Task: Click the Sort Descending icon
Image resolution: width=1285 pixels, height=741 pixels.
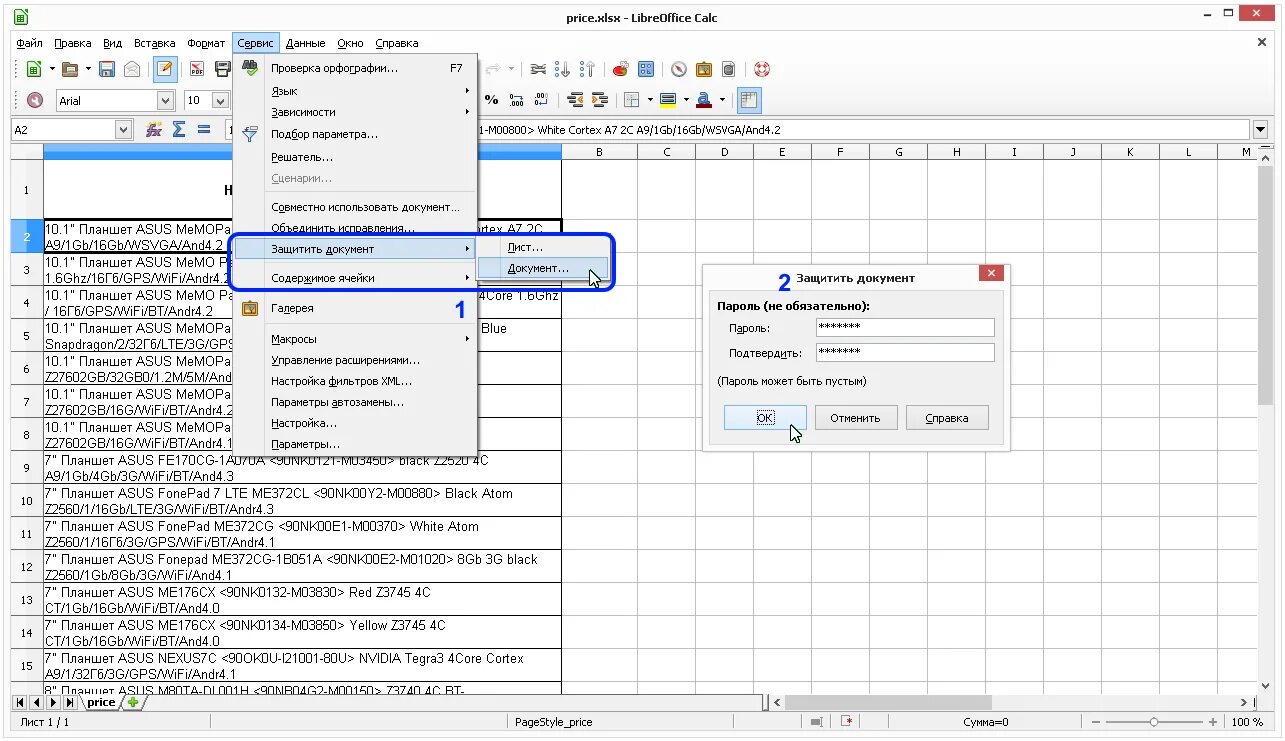Action: tap(588, 69)
